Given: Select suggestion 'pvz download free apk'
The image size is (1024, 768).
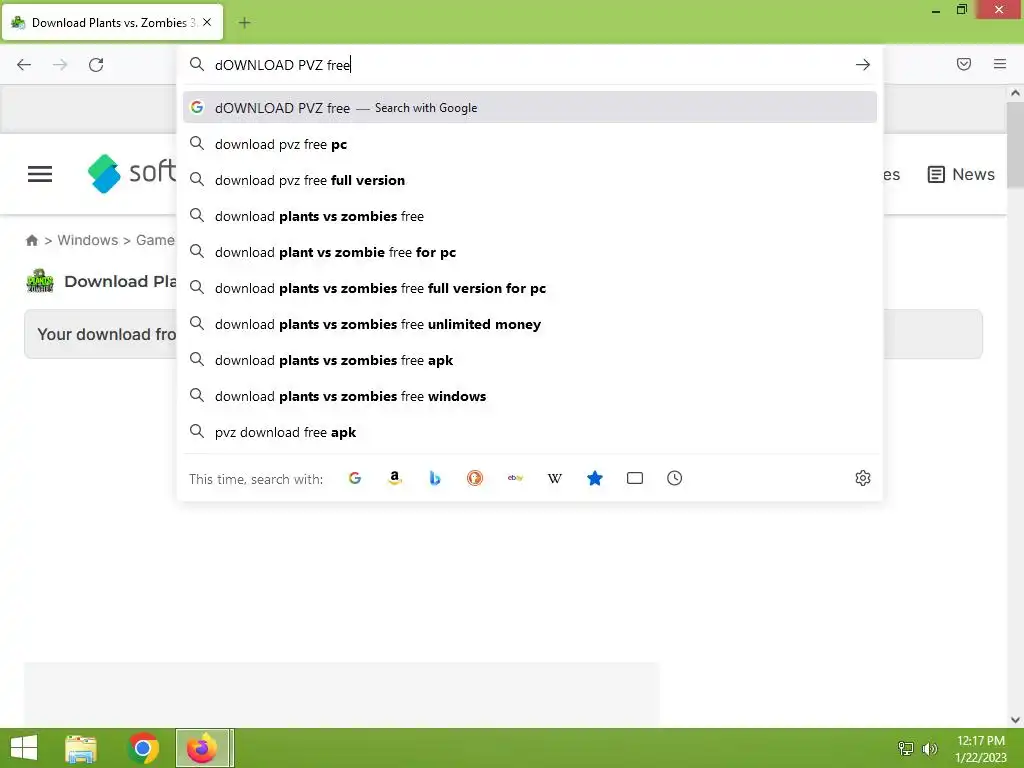Looking at the screenshot, I should pyautogui.click(x=530, y=432).
